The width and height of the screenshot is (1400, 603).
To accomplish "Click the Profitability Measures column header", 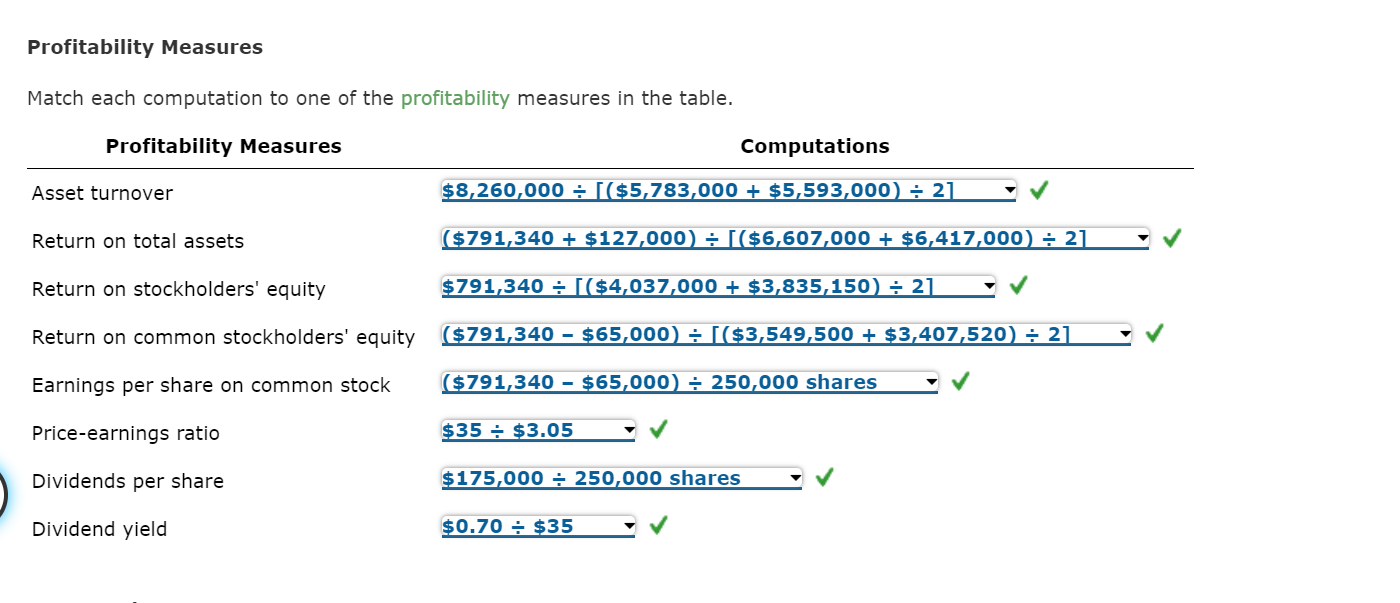I will (x=223, y=146).
